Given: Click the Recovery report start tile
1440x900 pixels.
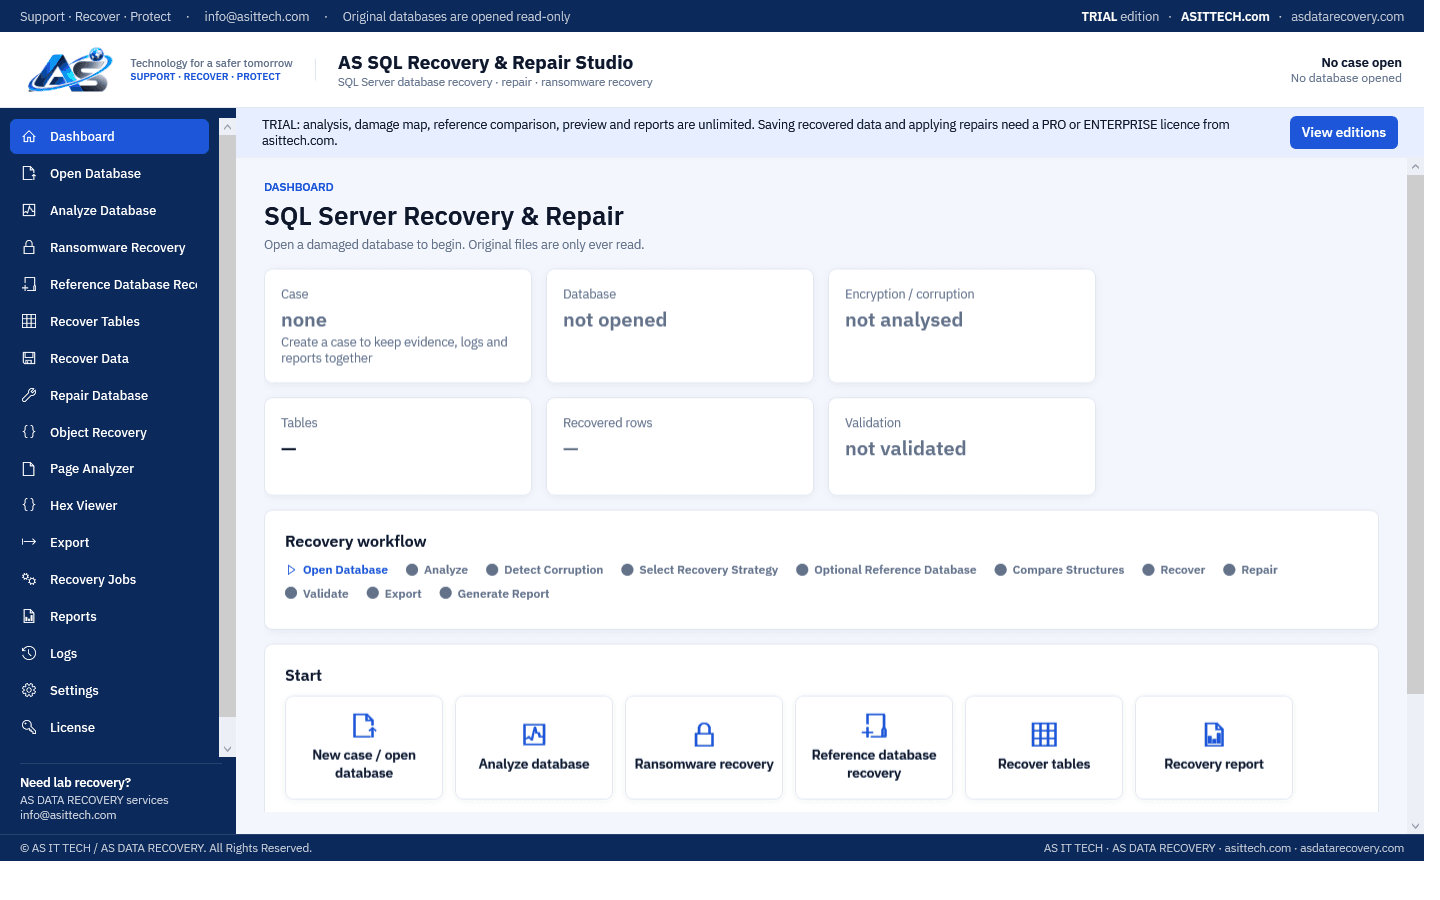Looking at the screenshot, I should pos(1214,748).
